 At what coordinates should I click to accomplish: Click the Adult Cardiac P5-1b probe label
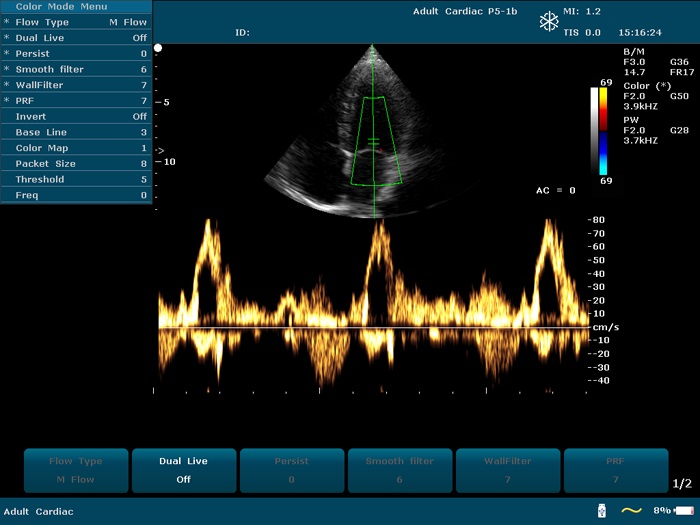pyautogui.click(x=465, y=12)
